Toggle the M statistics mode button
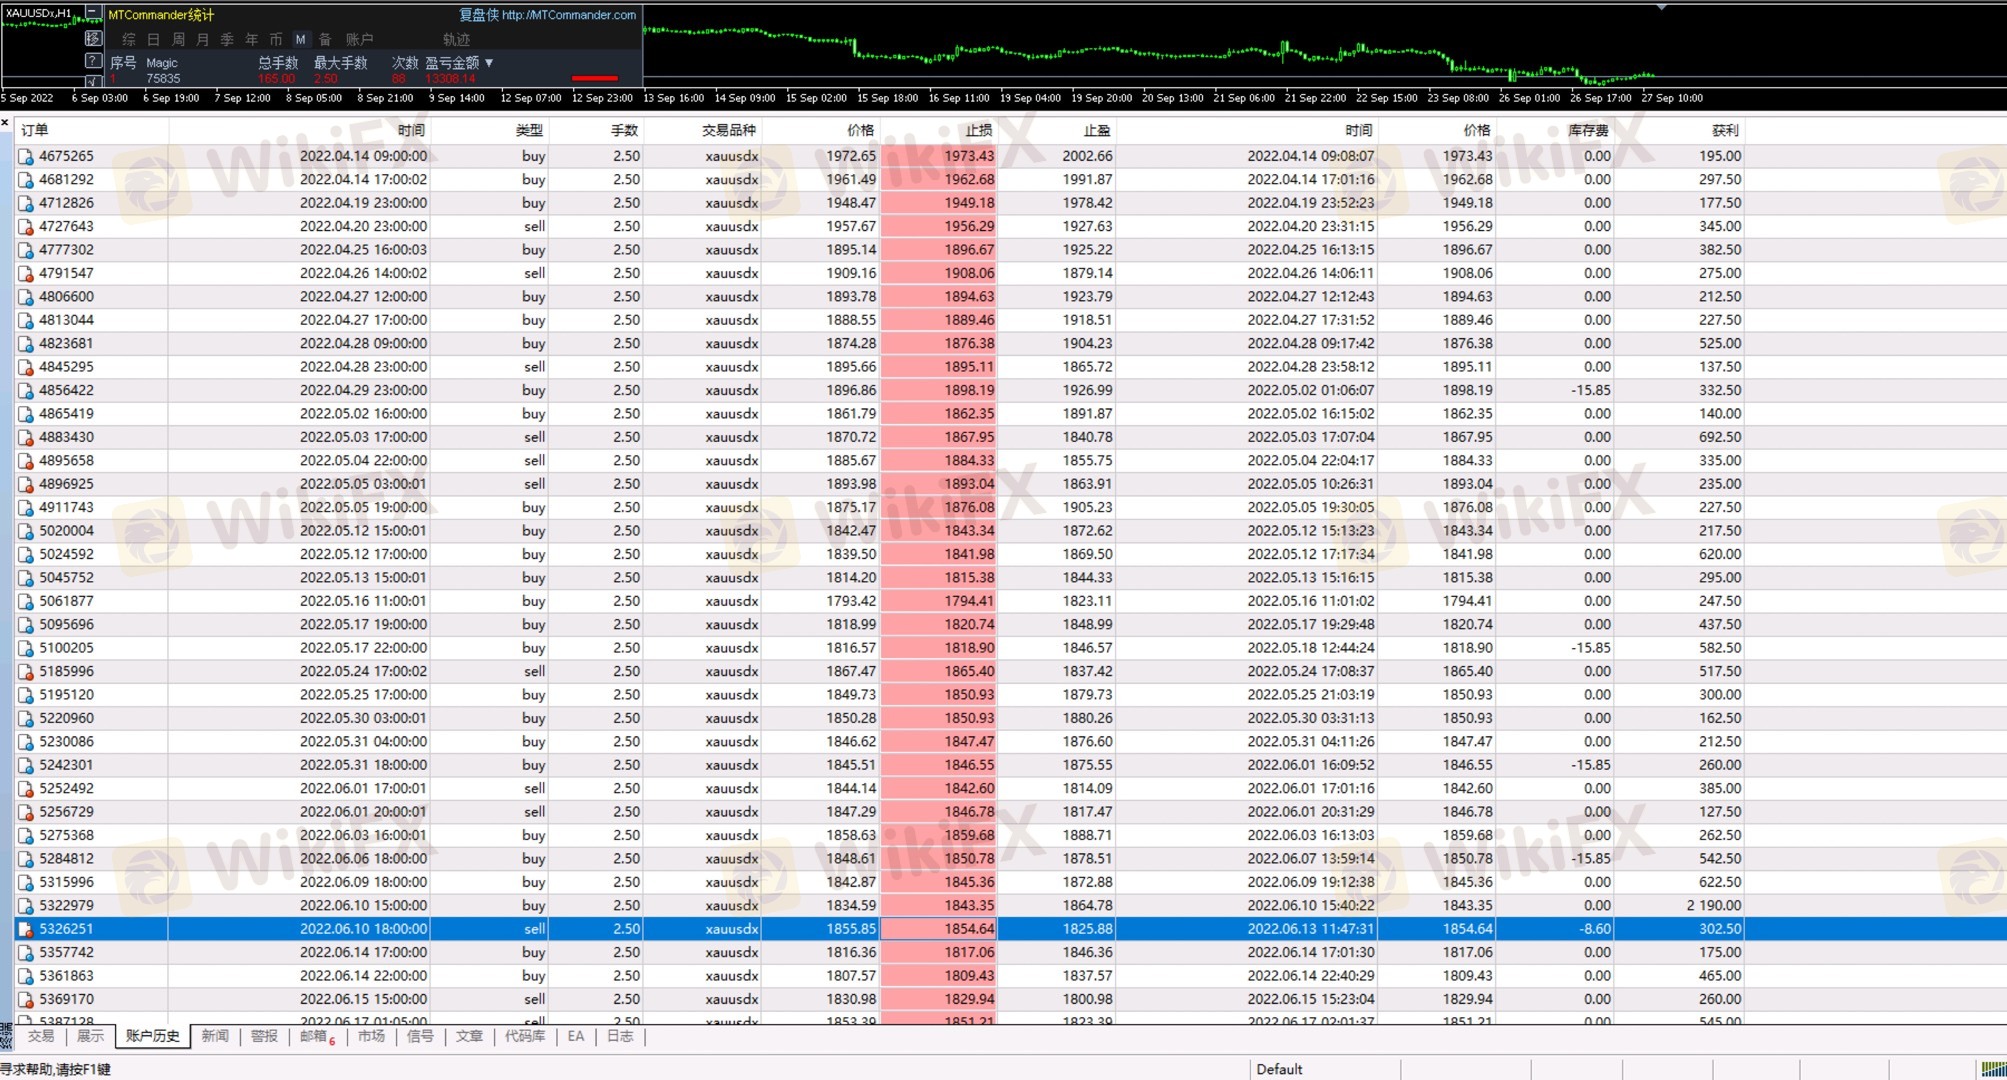The width and height of the screenshot is (2007, 1080). tap(300, 39)
